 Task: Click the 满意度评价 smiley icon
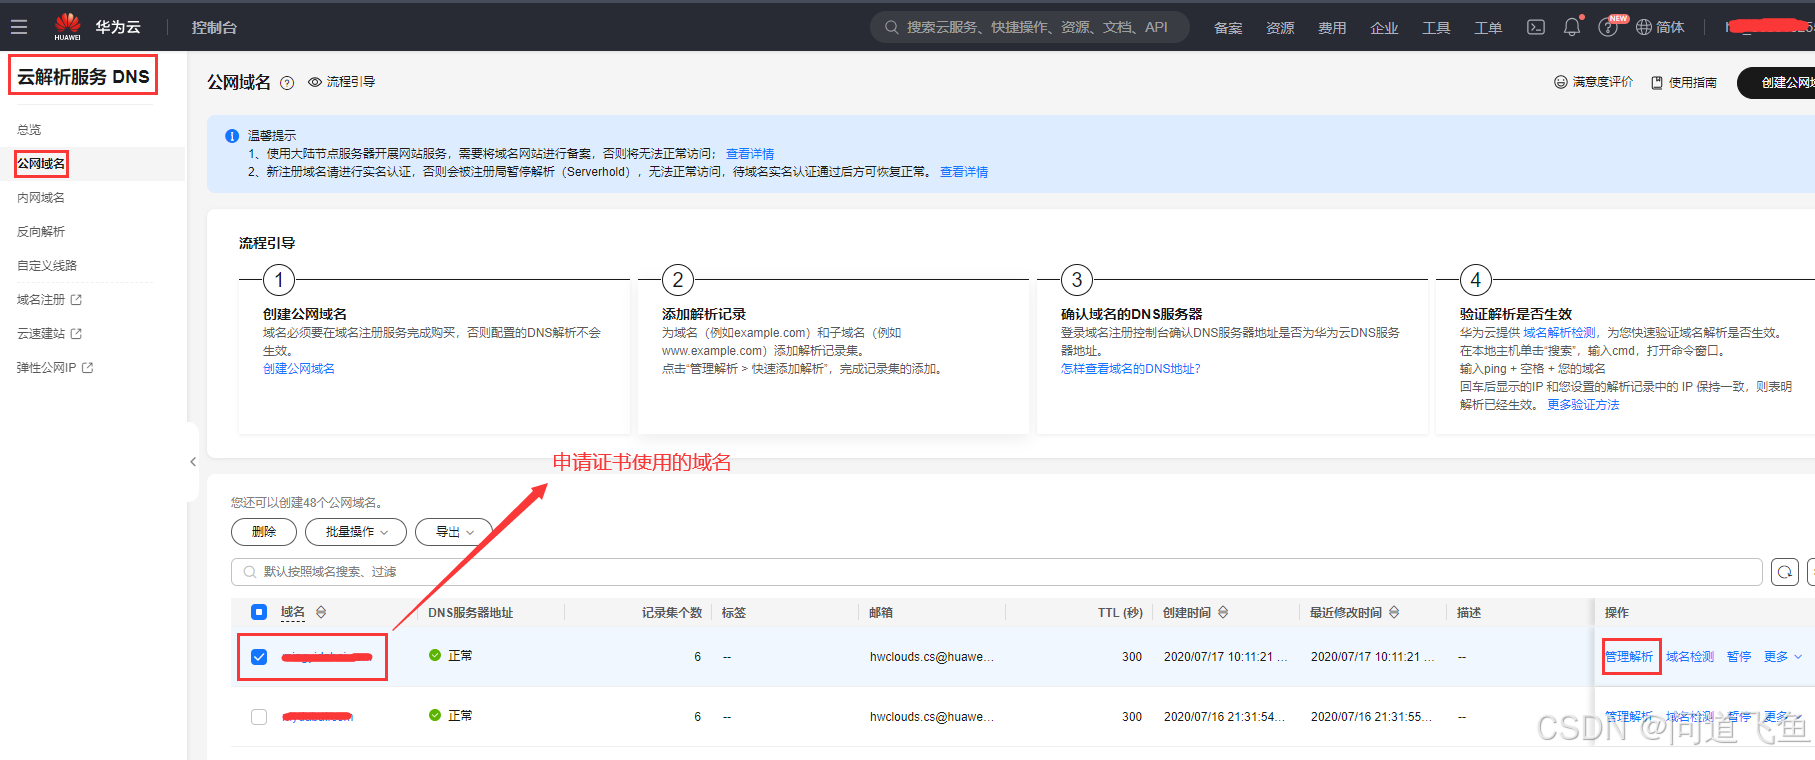1560,82
